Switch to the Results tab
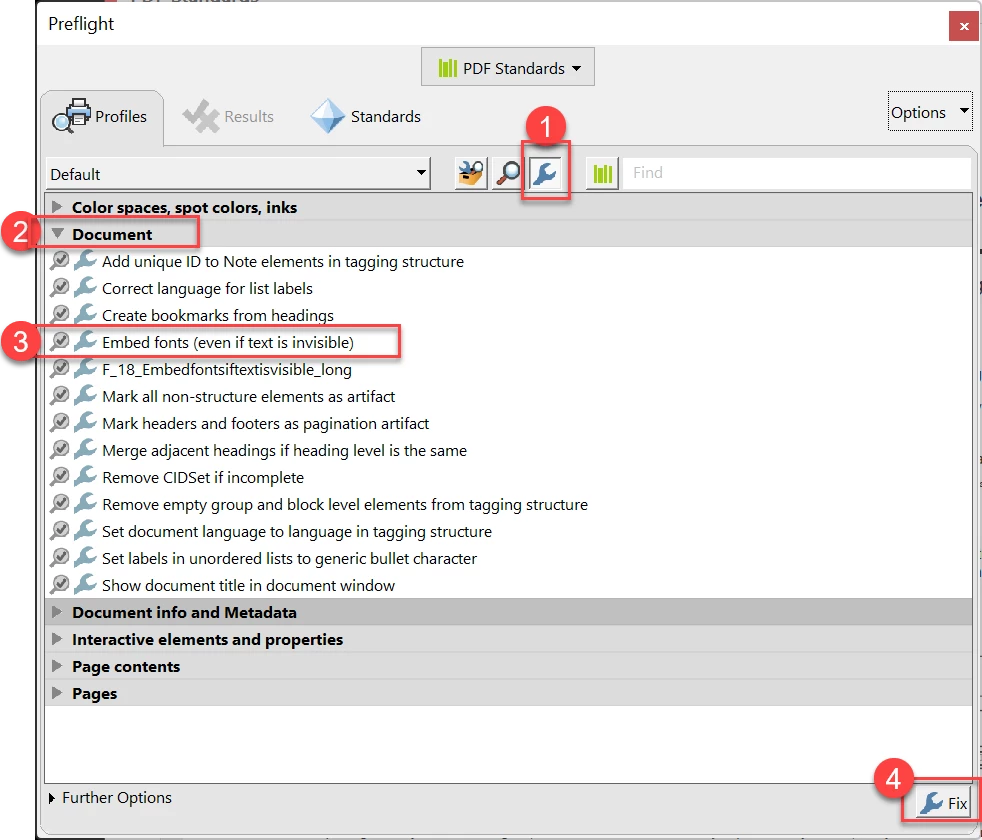Screen dimensions: 982x840 point(229,117)
